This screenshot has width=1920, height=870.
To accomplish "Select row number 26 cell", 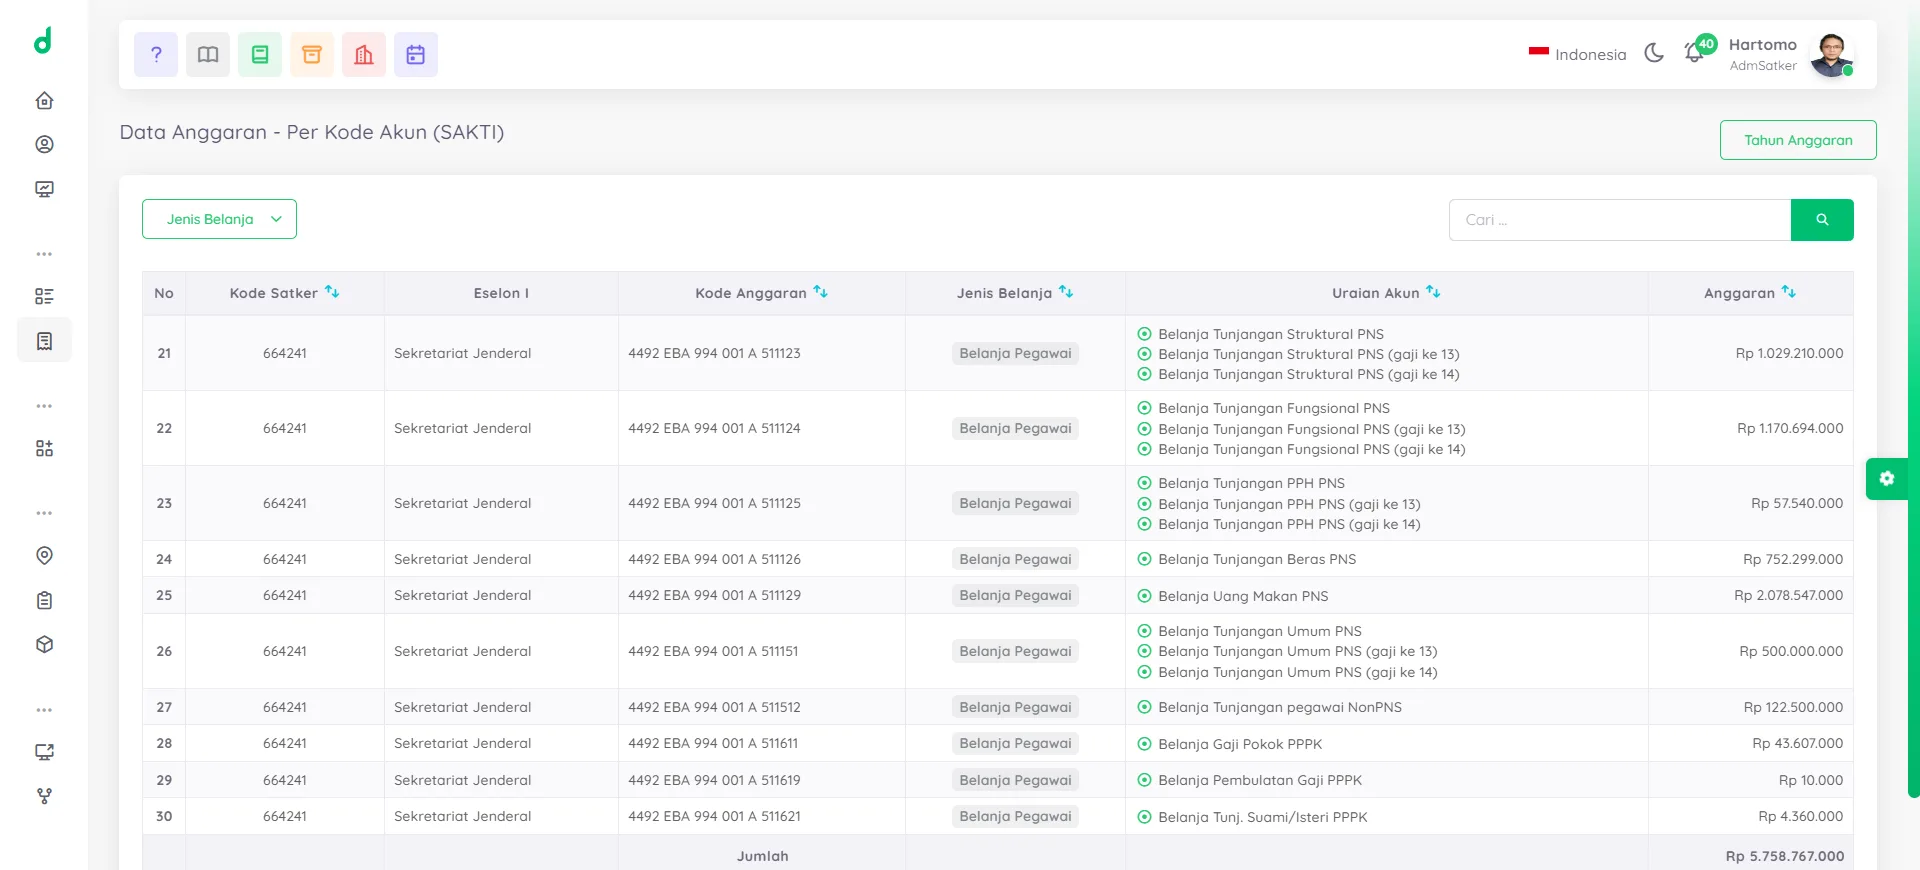I will click(164, 651).
